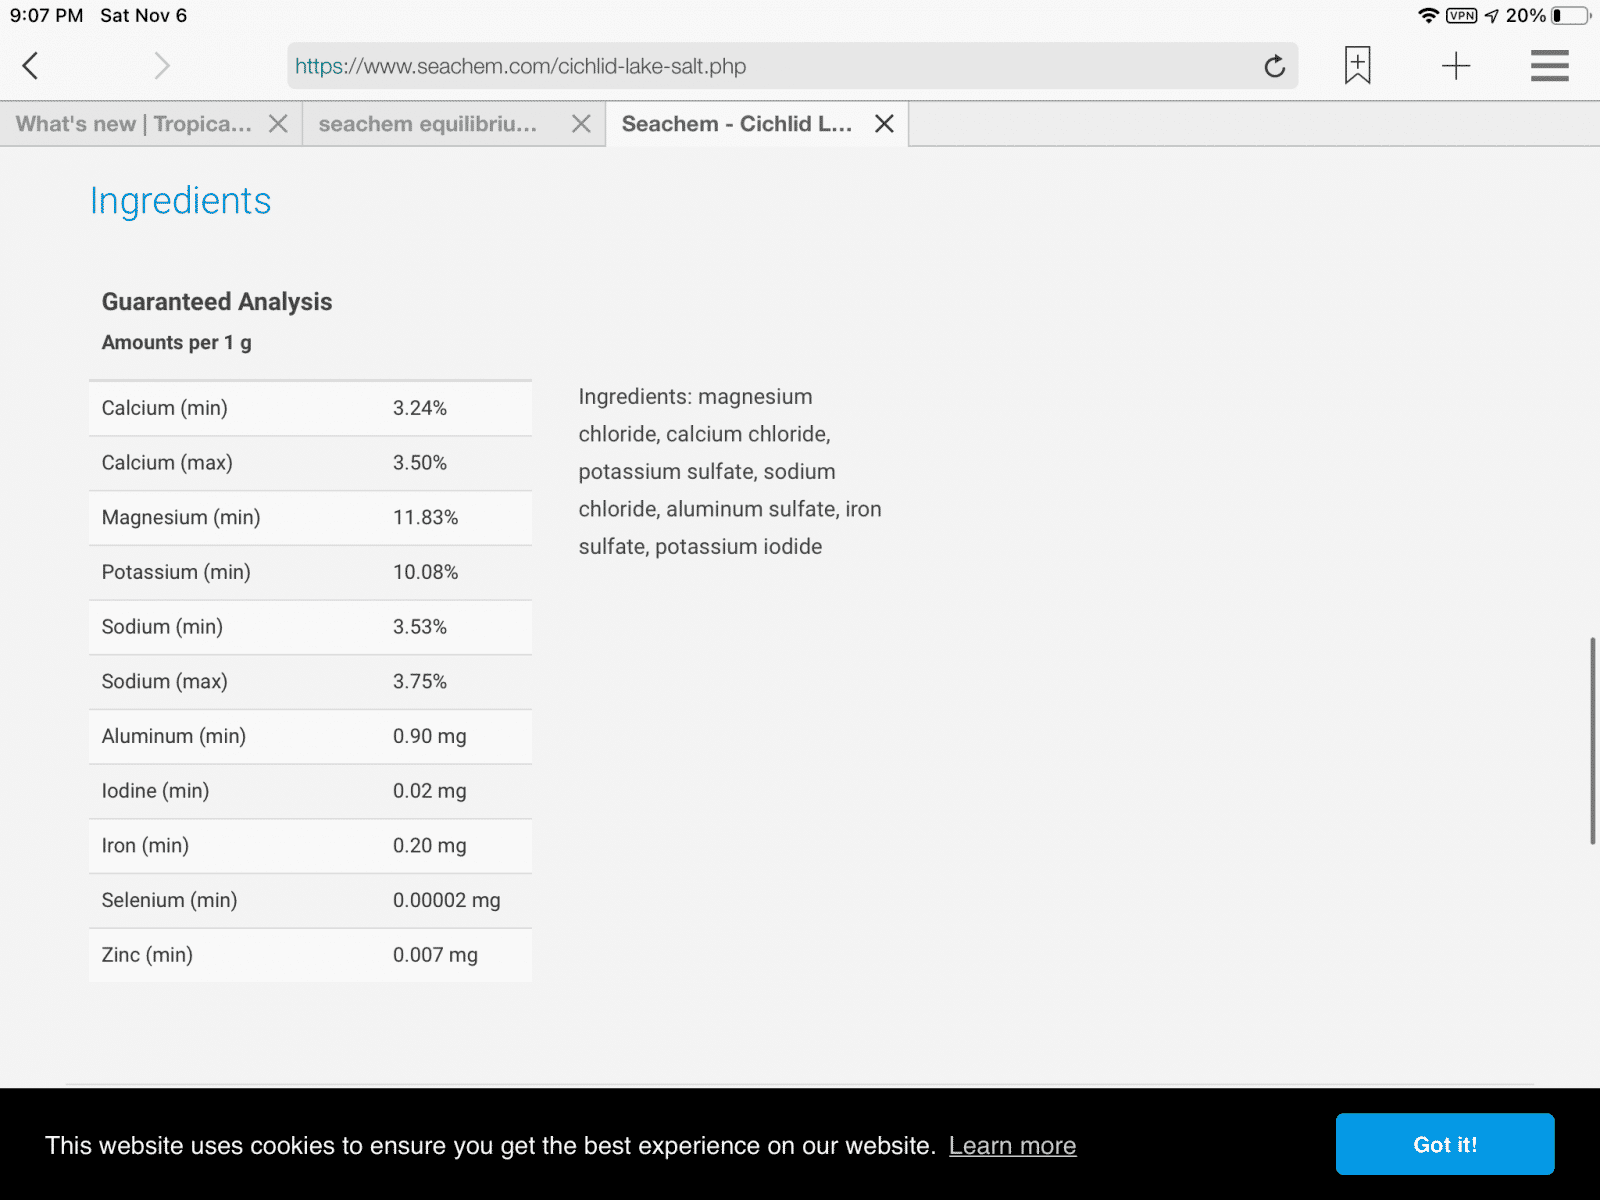
Task: Click the 'Sodium (min)' row label
Action: 162,627
